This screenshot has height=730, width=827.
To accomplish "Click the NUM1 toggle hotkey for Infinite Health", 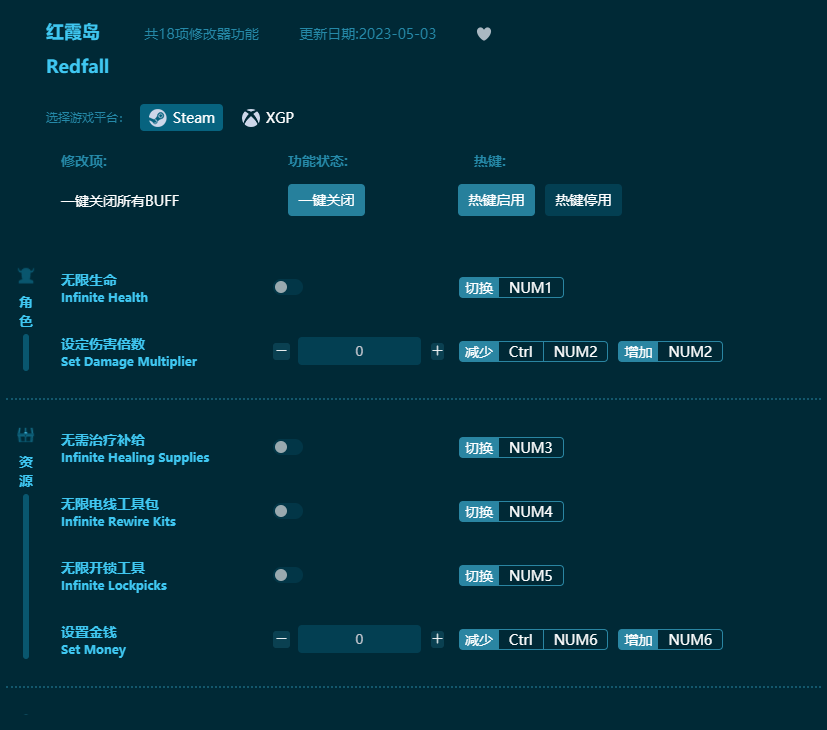I will (511, 287).
